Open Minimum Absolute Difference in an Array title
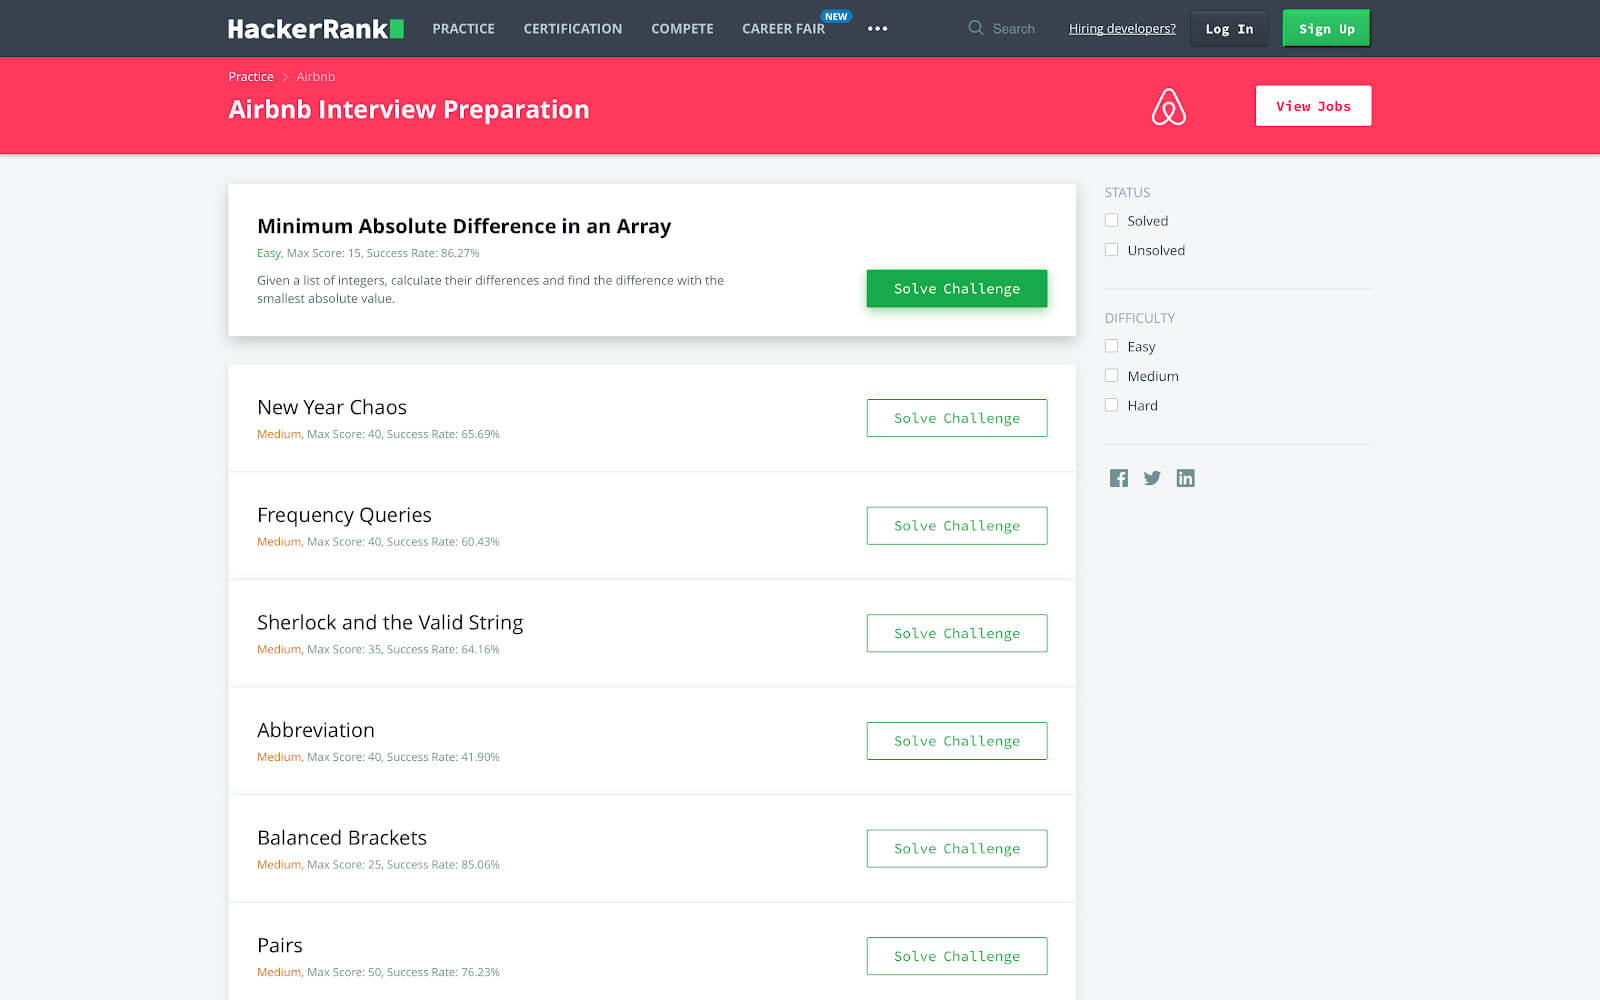The image size is (1600, 1000). (x=464, y=226)
